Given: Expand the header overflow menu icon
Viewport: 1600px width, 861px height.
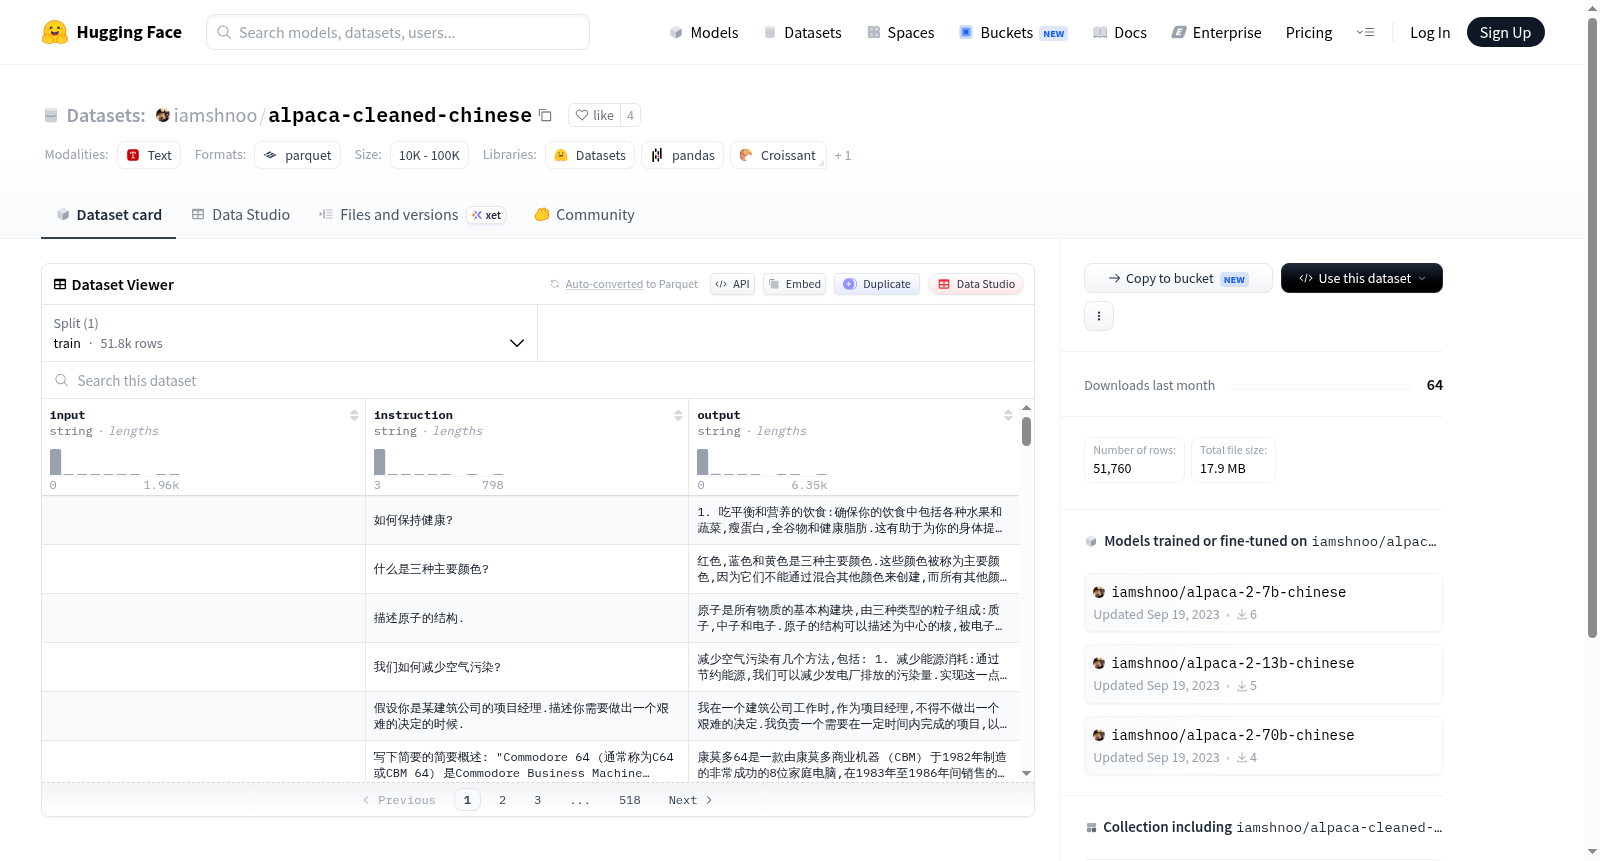Looking at the screenshot, I should pyautogui.click(x=1365, y=32).
